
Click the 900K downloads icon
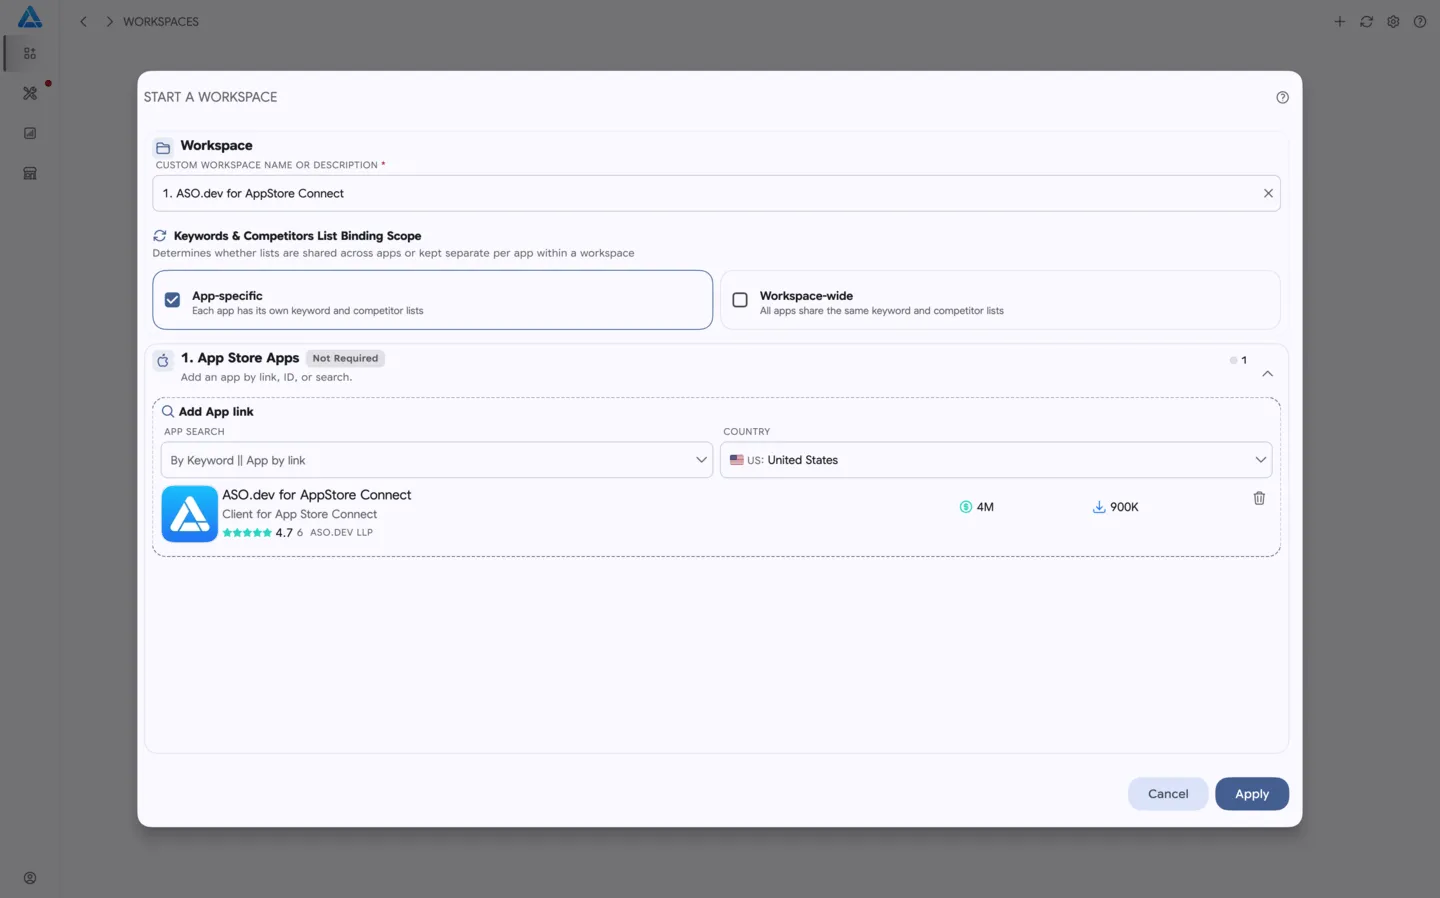click(1099, 507)
